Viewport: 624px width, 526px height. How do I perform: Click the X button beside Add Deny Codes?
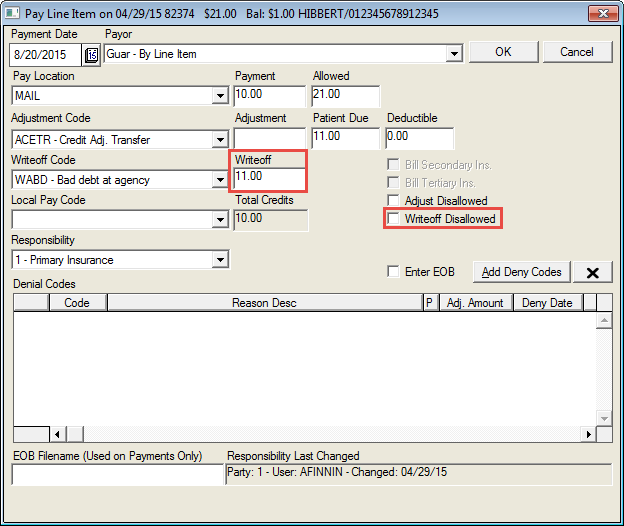coord(592,272)
